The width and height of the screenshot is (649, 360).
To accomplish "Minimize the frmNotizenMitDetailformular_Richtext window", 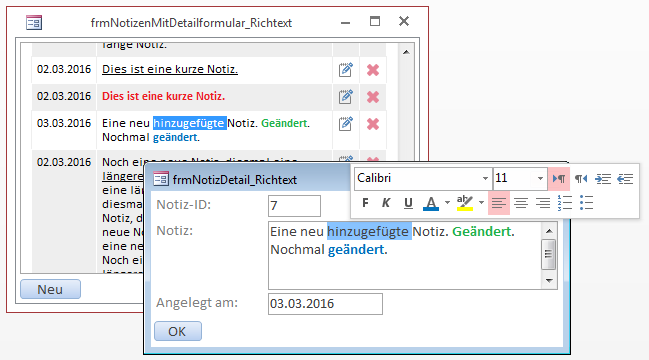I will pyautogui.click(x=346, y=22).
